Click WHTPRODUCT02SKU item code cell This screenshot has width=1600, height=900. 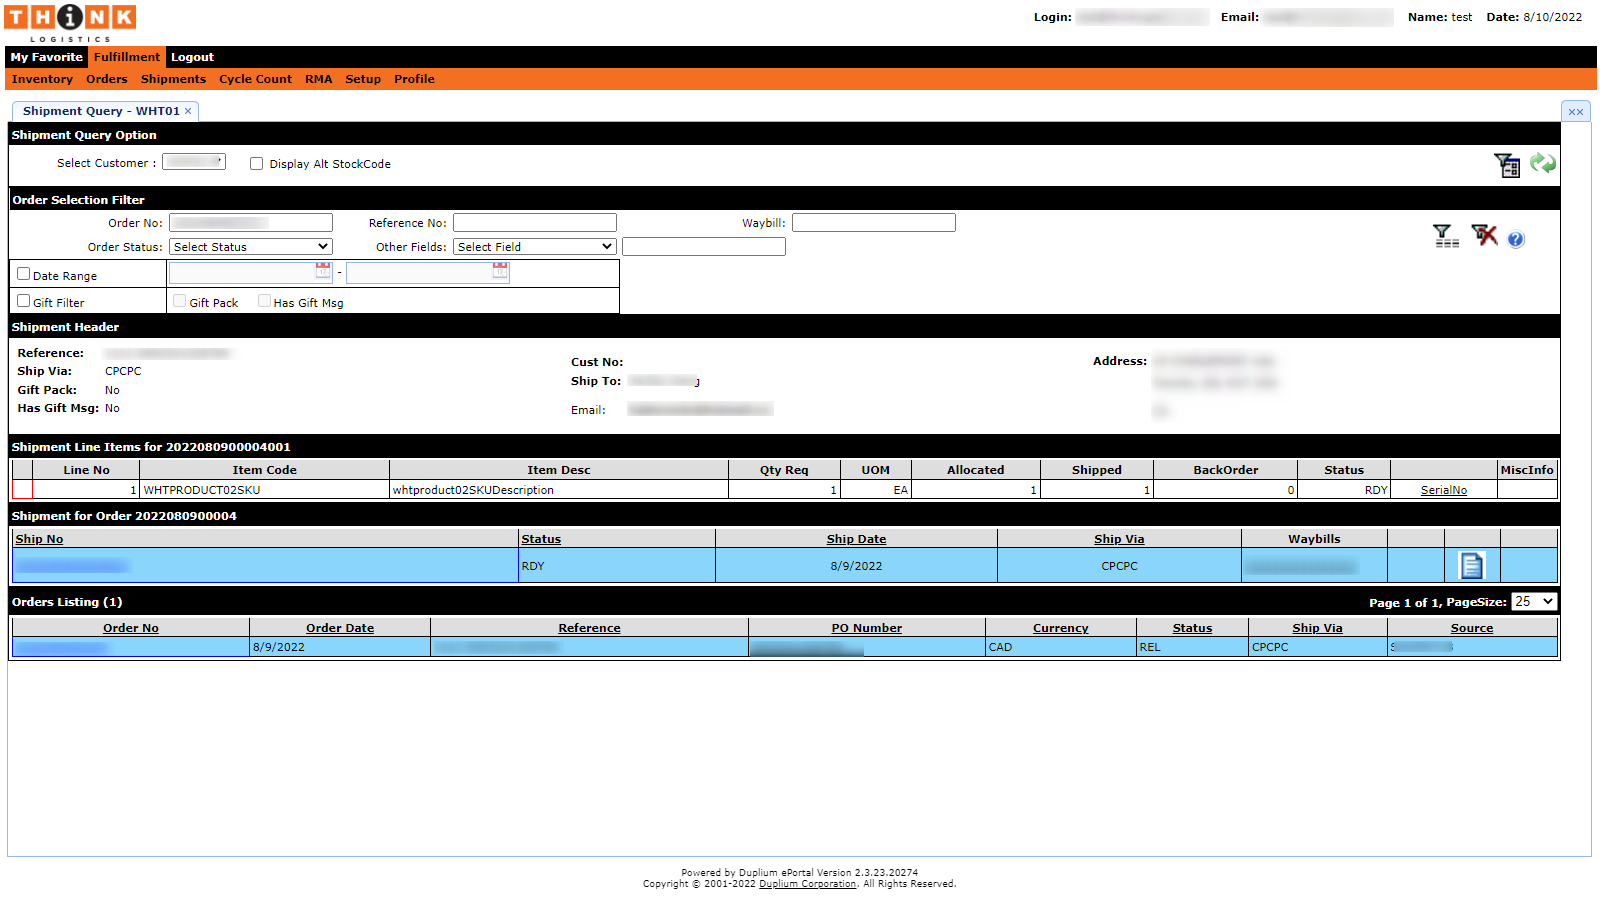pyautogui.click(x=265, y=490)
